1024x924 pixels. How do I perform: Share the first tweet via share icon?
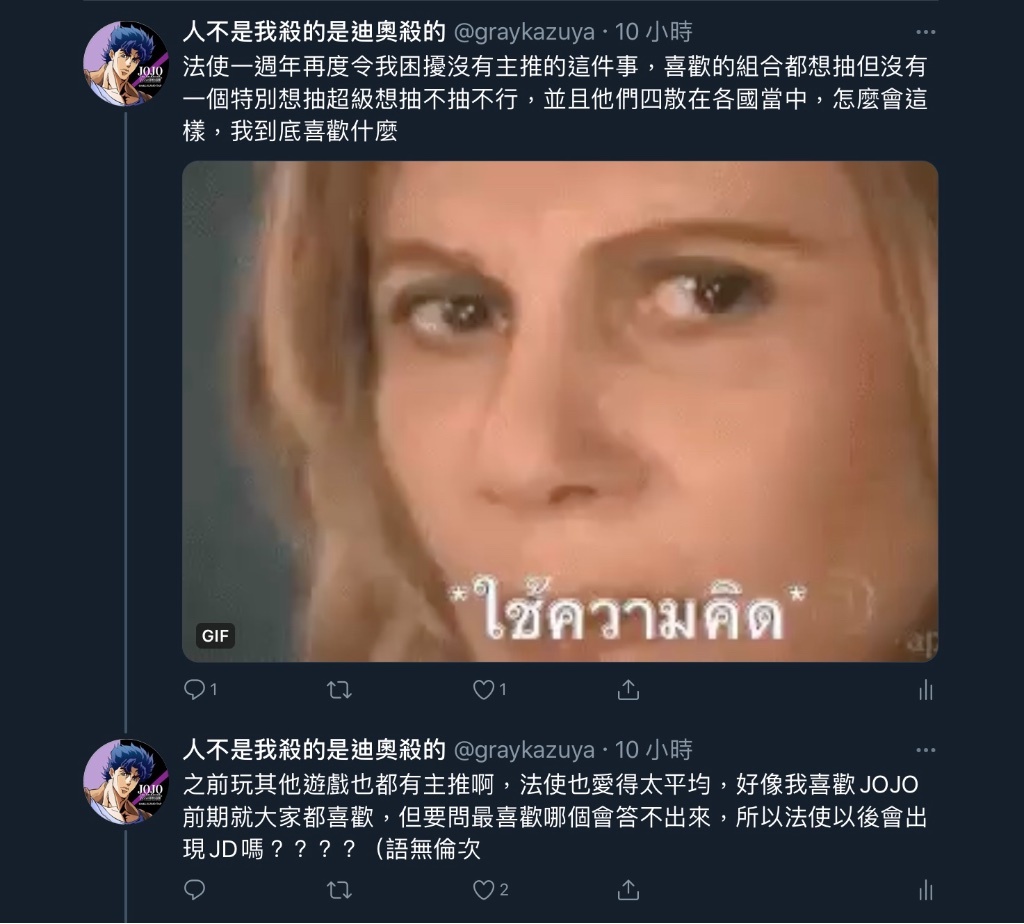tap(628, 689)
